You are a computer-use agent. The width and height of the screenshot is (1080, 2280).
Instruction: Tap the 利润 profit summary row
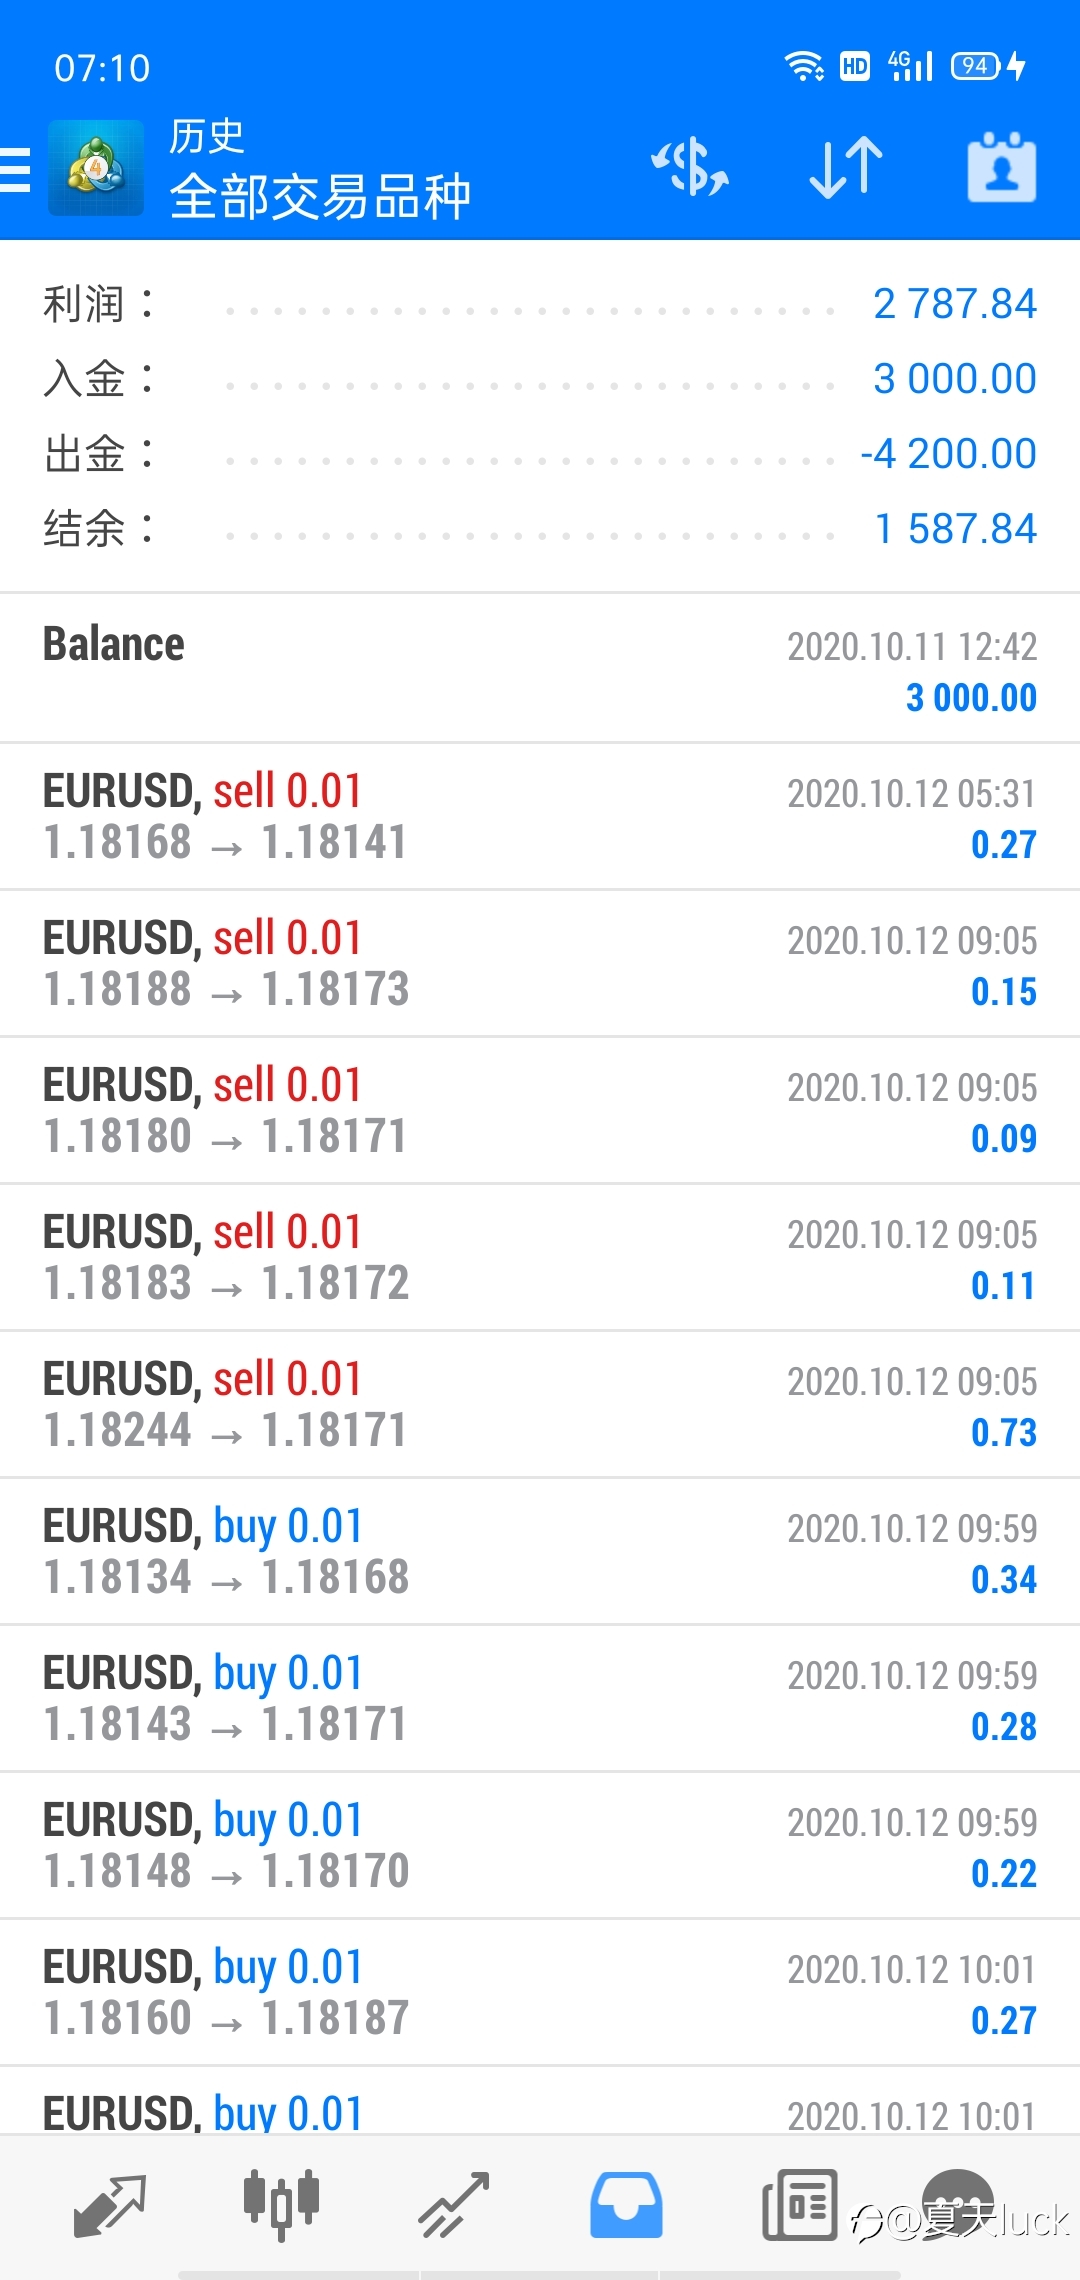540,304
